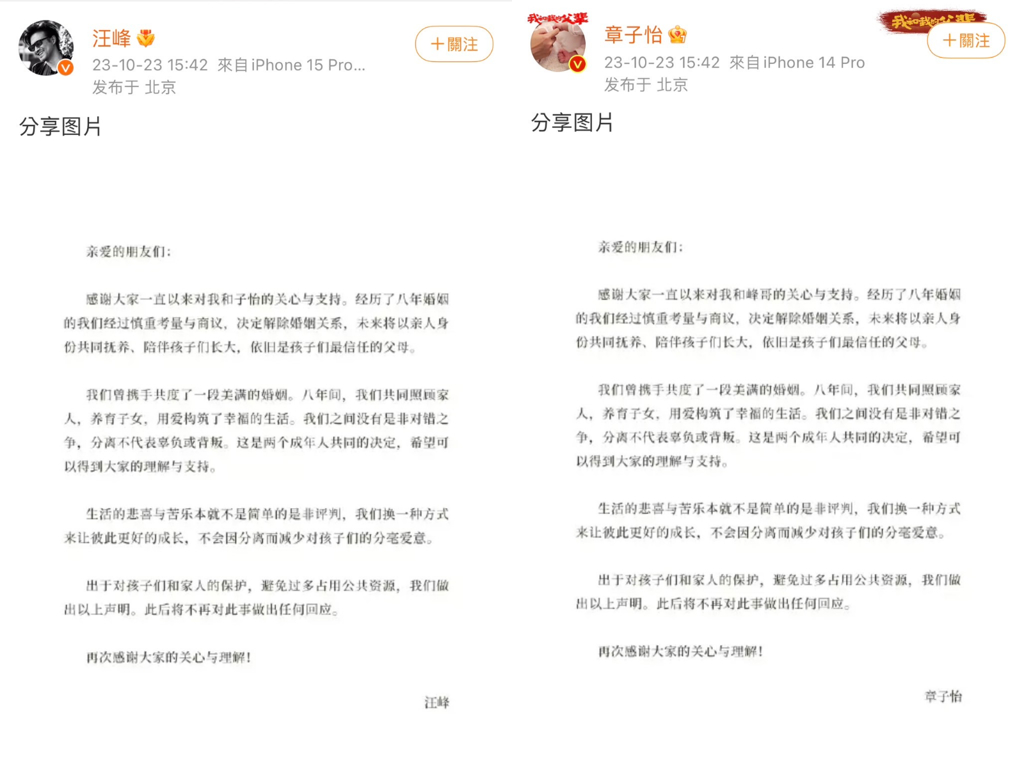Follow 汪峰 with the +關注 button
1024x768 pixels.
454,44
